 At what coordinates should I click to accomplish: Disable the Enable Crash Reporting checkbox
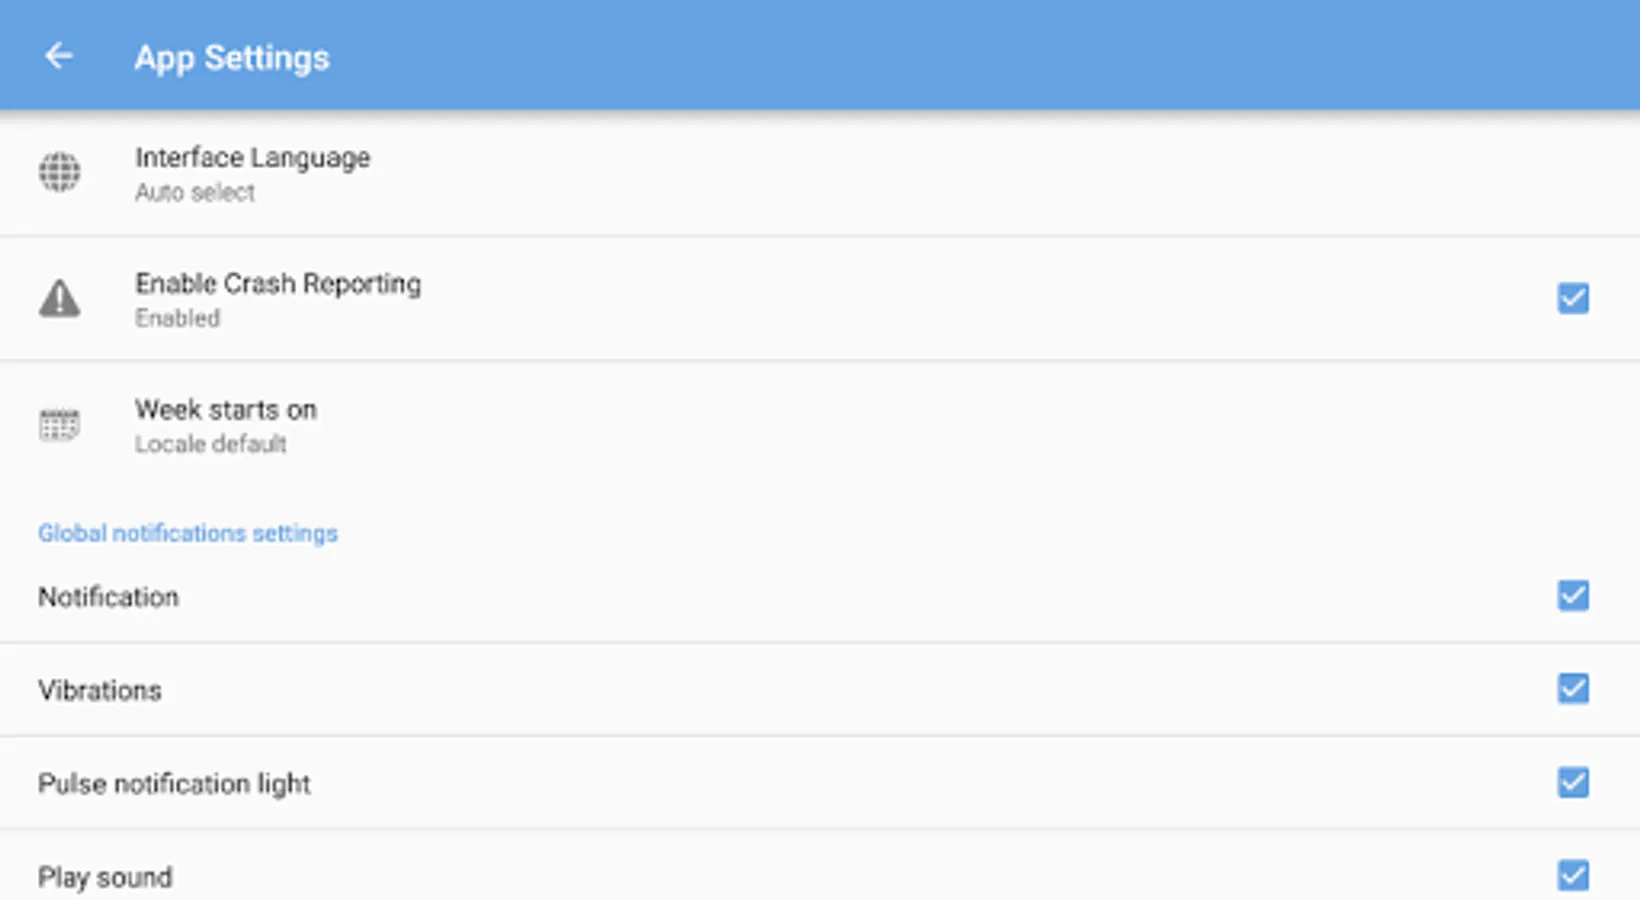[1573, 298]
